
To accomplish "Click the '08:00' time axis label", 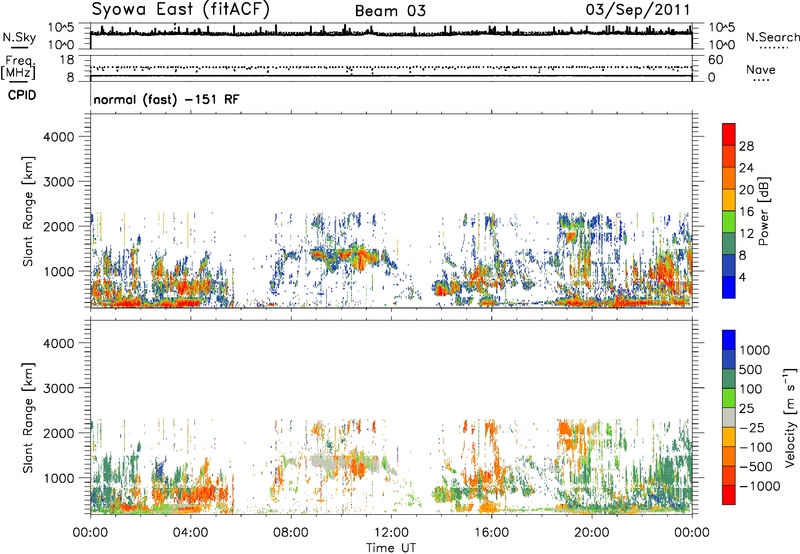I will click(x=291, y=533).
